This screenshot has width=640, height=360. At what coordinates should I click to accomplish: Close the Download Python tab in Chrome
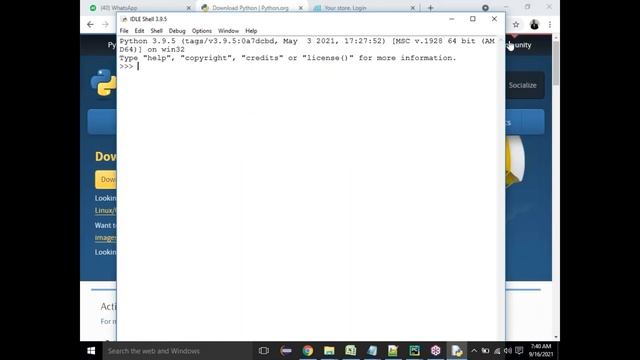coord(301,8)
